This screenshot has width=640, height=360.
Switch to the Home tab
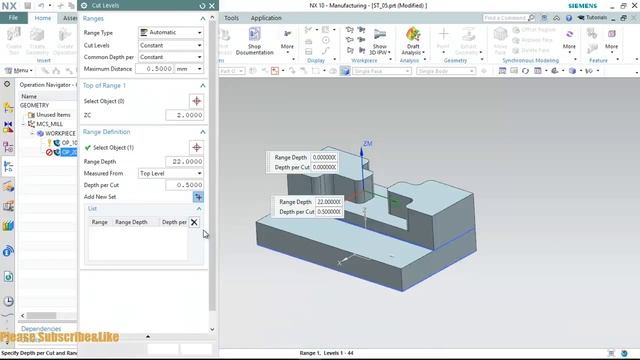[x=43, y=18]
